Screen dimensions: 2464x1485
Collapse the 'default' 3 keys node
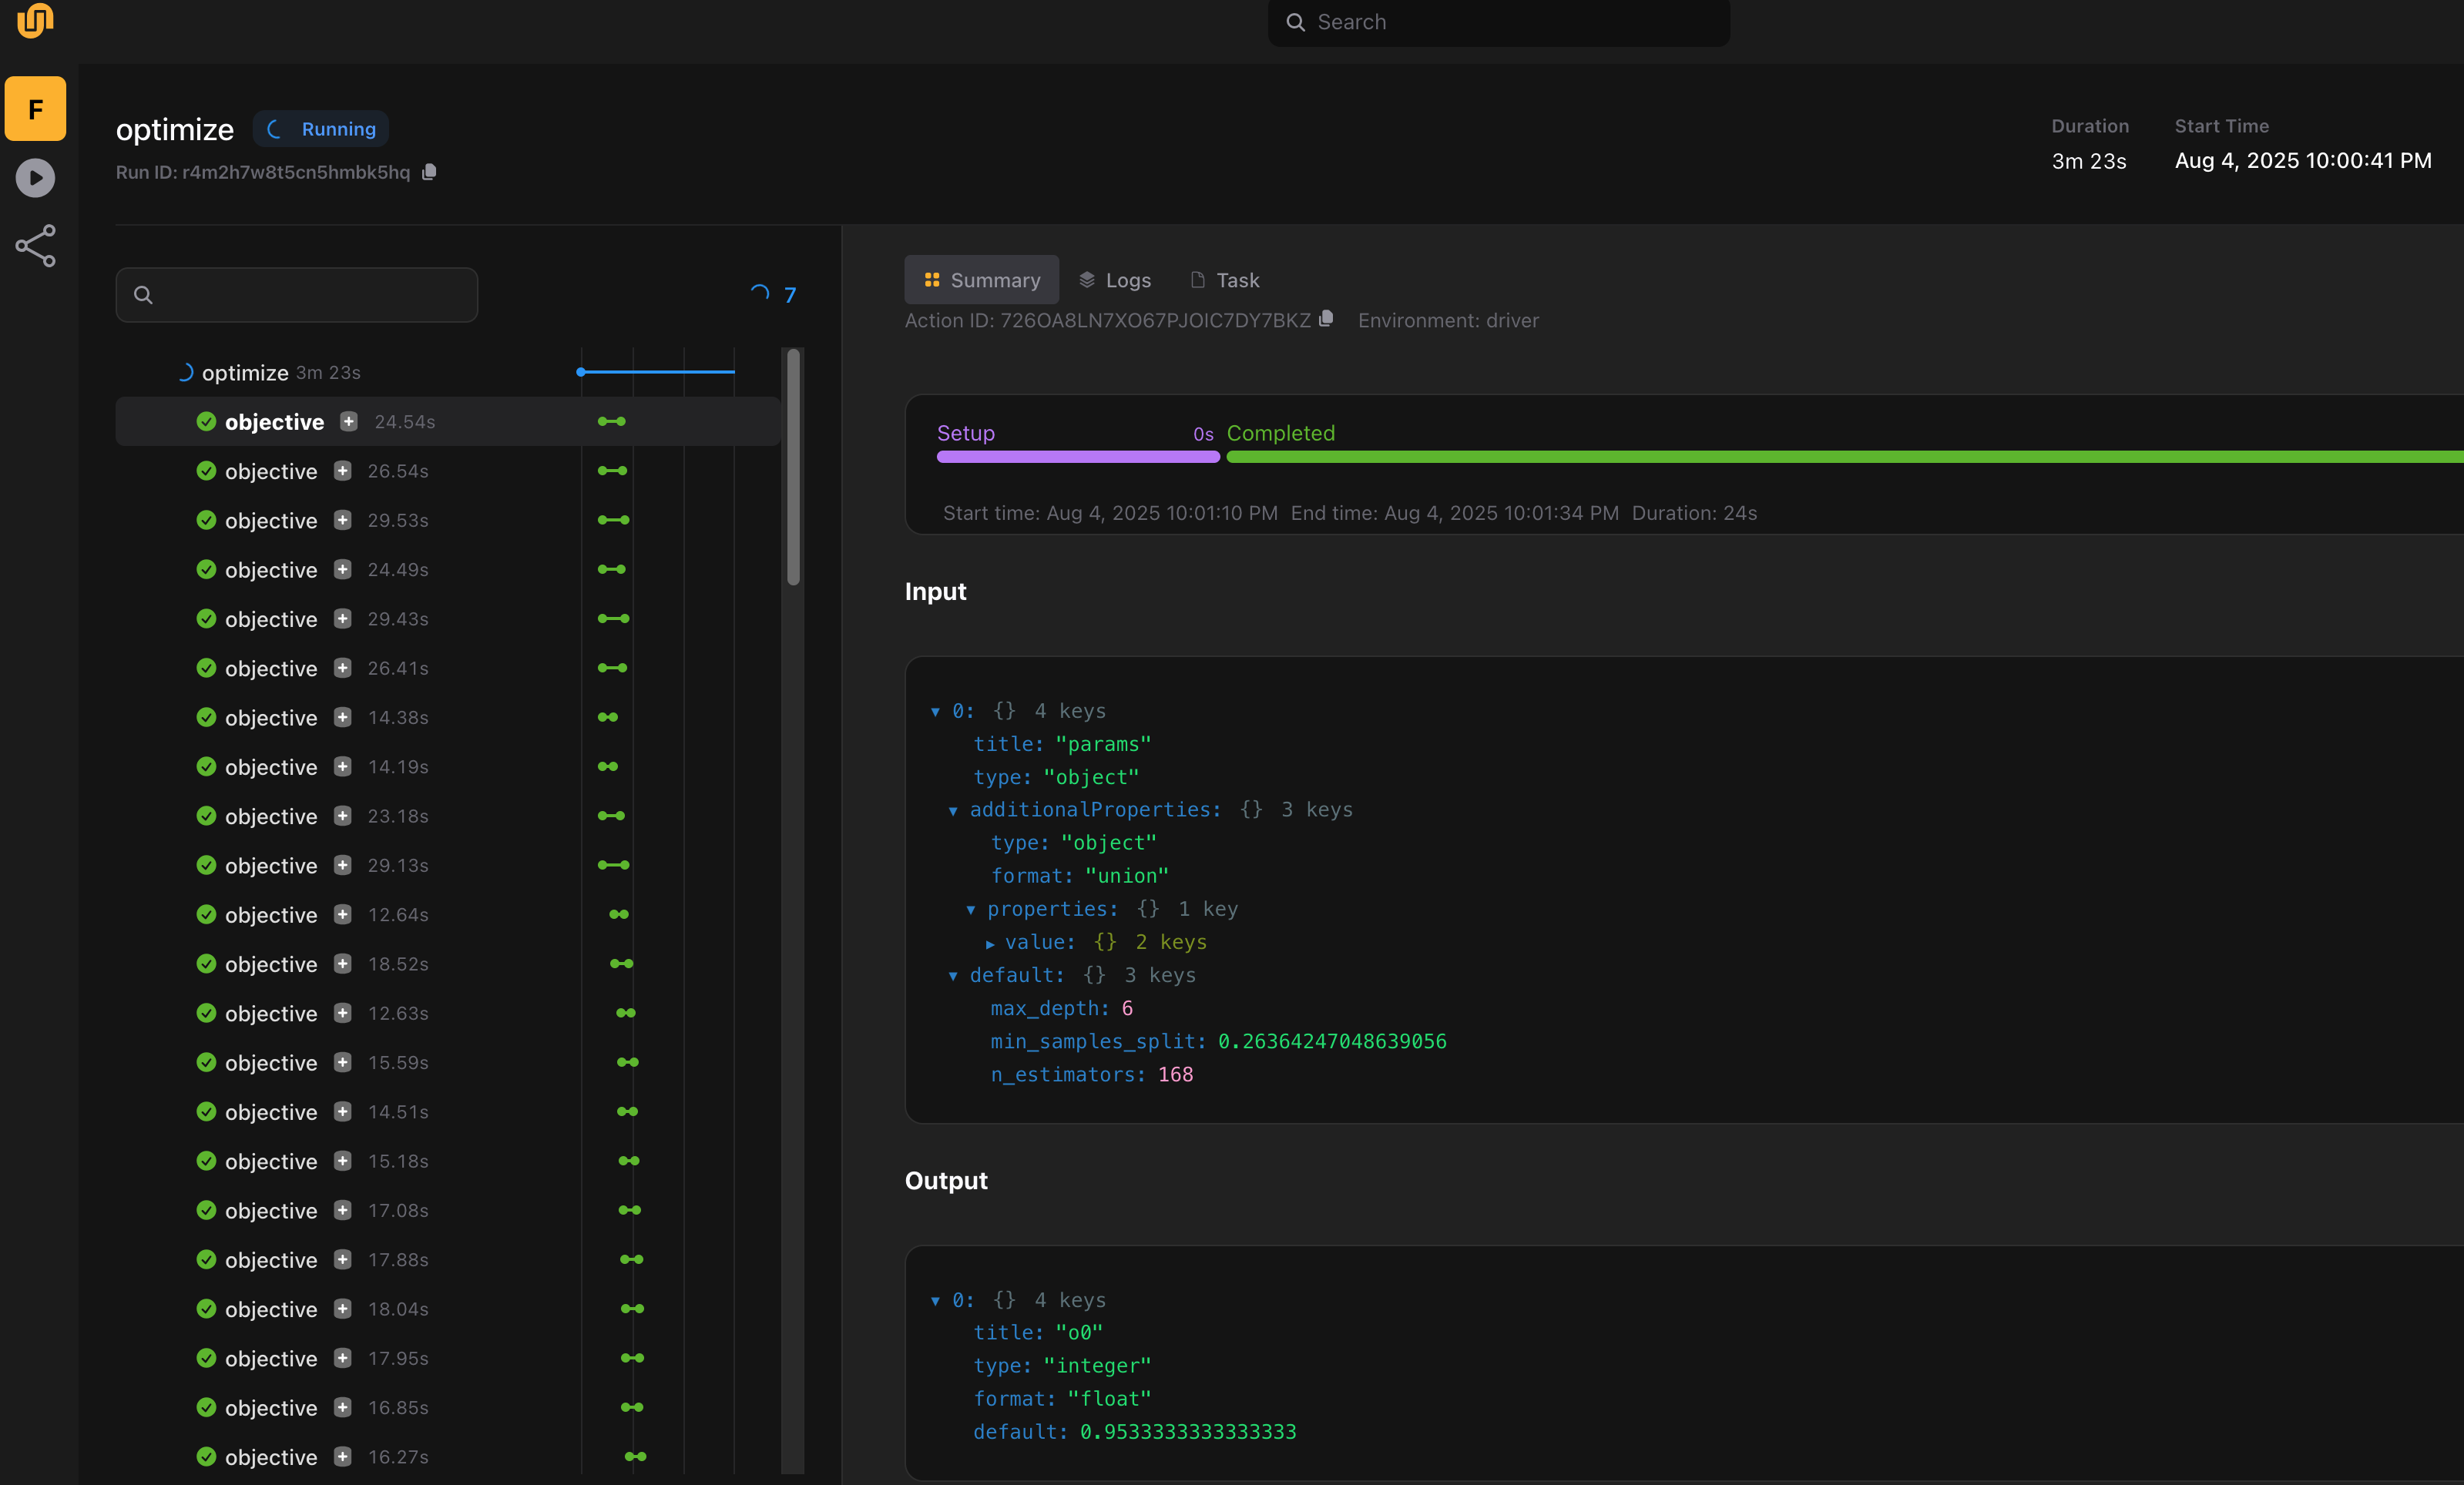pyautogui.click(x=953, y=975)
